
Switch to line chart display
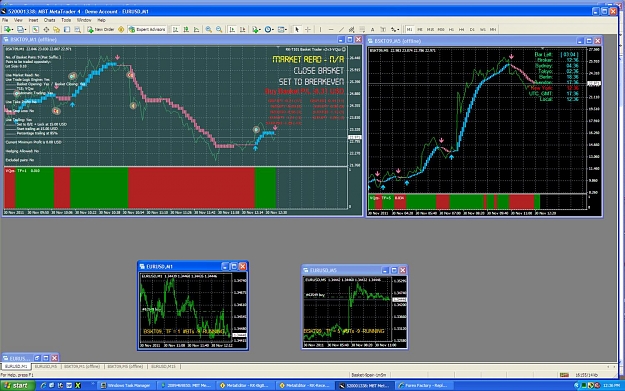tap(196, 29)
